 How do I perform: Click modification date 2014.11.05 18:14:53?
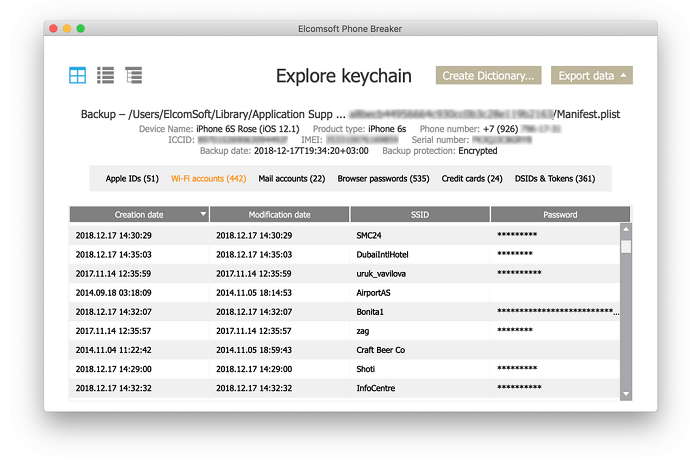[254, 293]
